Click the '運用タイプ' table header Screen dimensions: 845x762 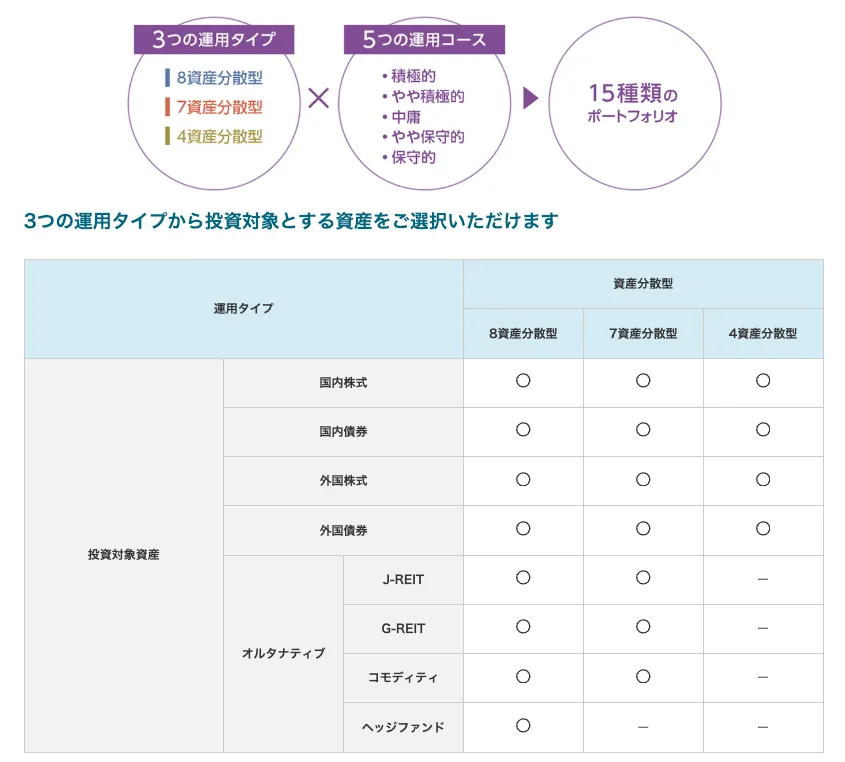pos(244,309)
